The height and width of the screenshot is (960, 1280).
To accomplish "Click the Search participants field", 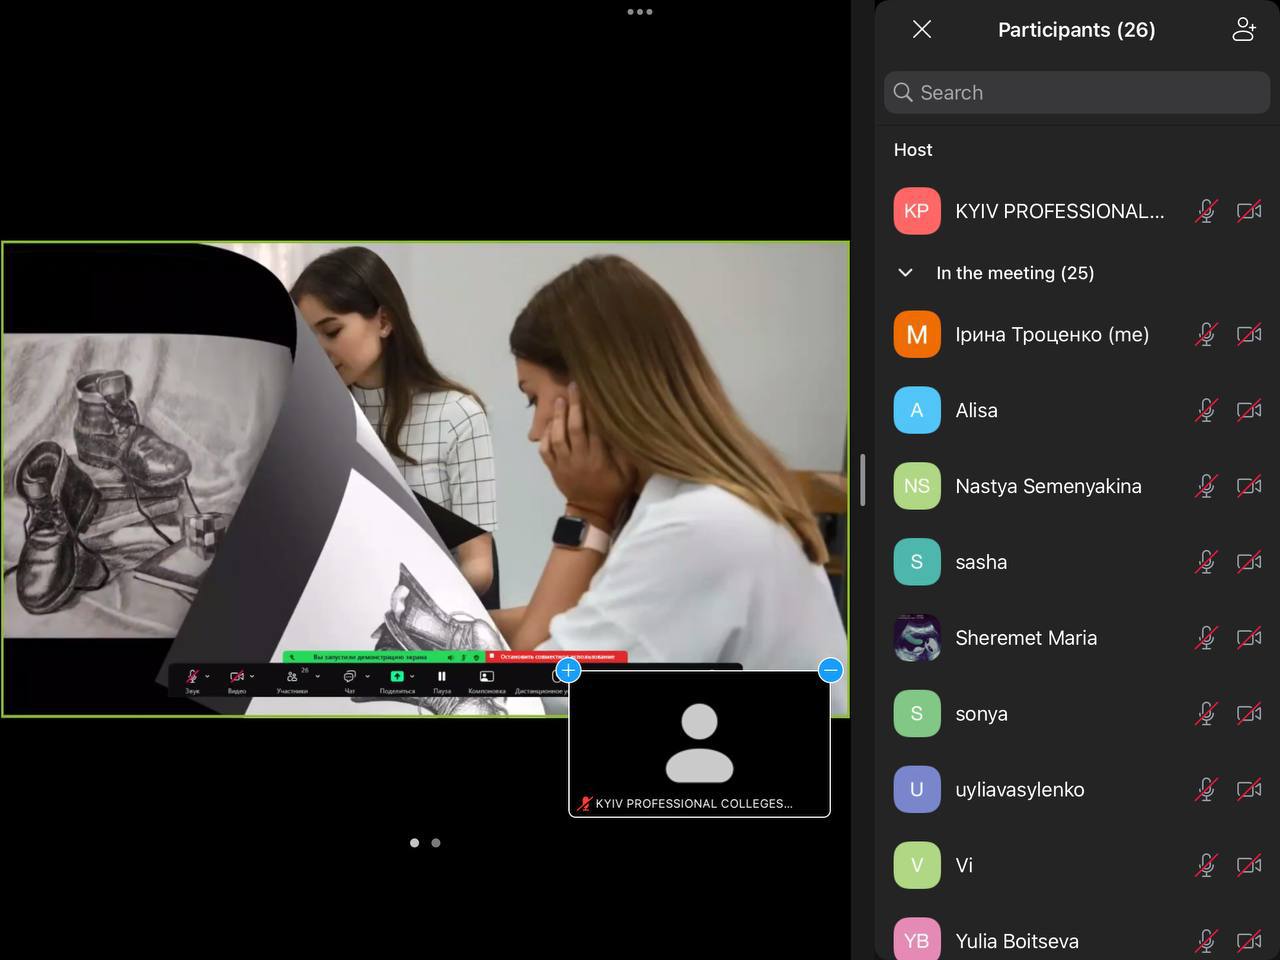I will tap(1077, 93).
